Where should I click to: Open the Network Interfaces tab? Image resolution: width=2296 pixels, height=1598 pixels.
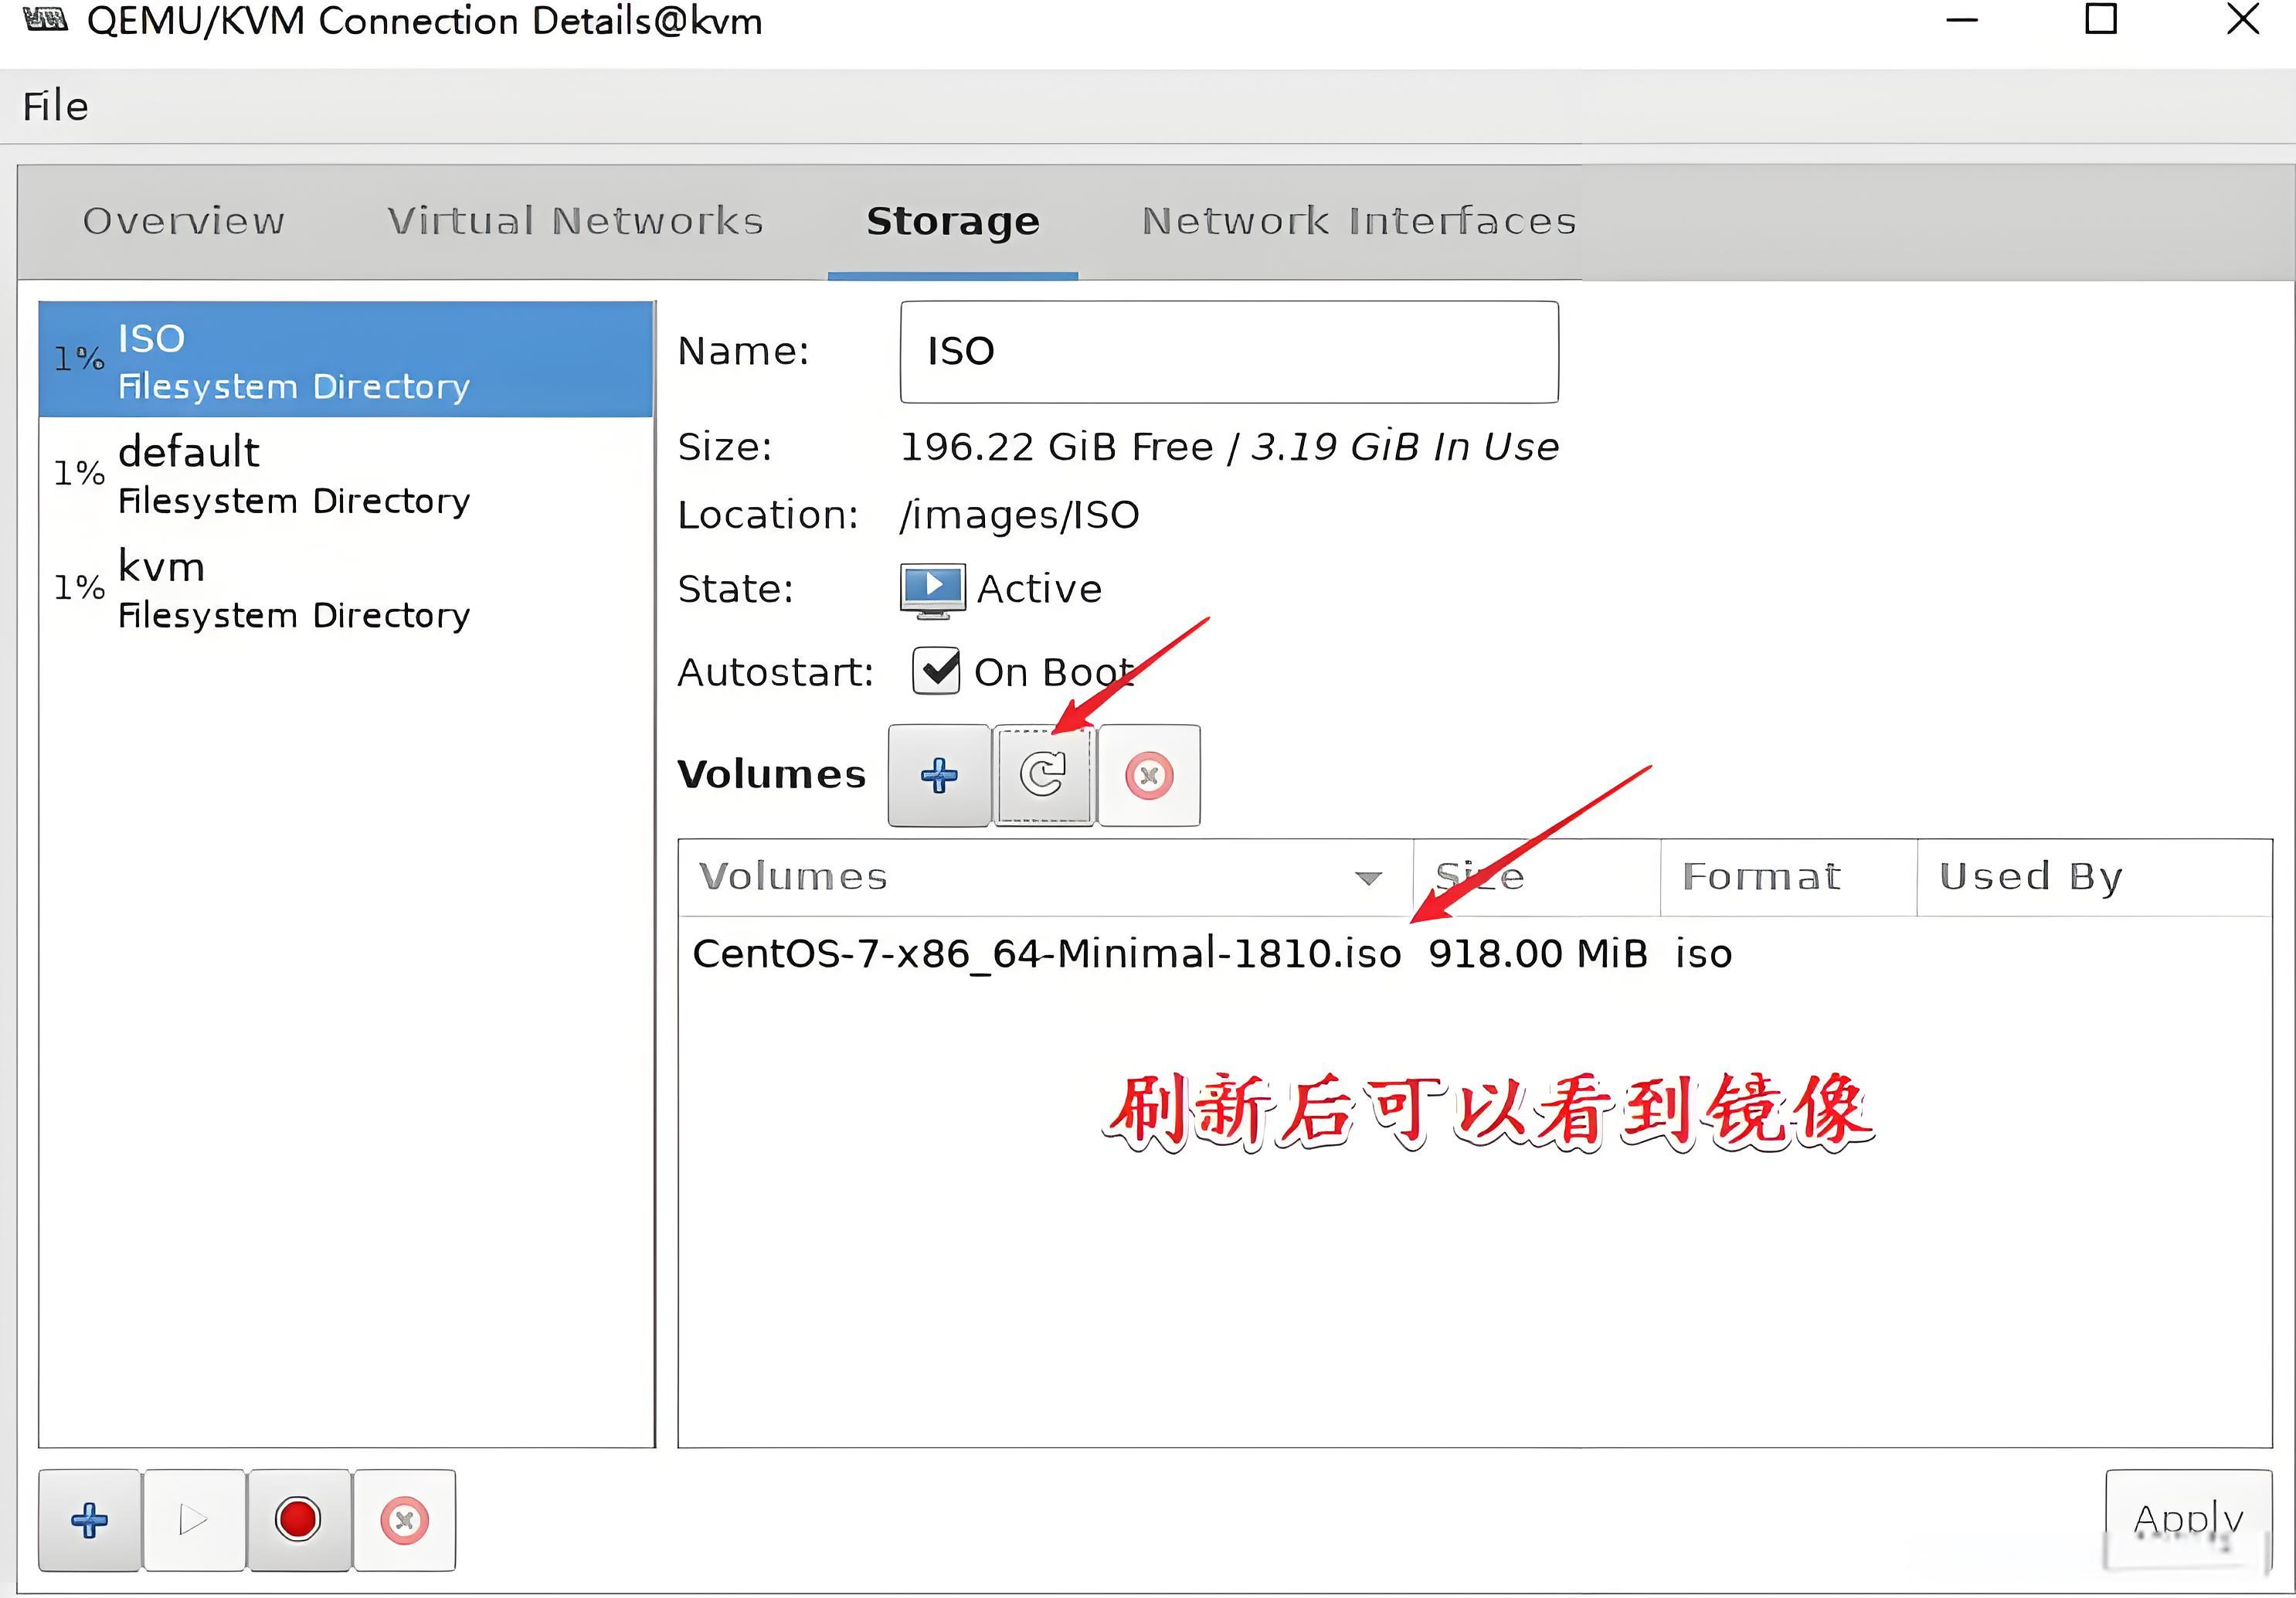(1358, 221)
